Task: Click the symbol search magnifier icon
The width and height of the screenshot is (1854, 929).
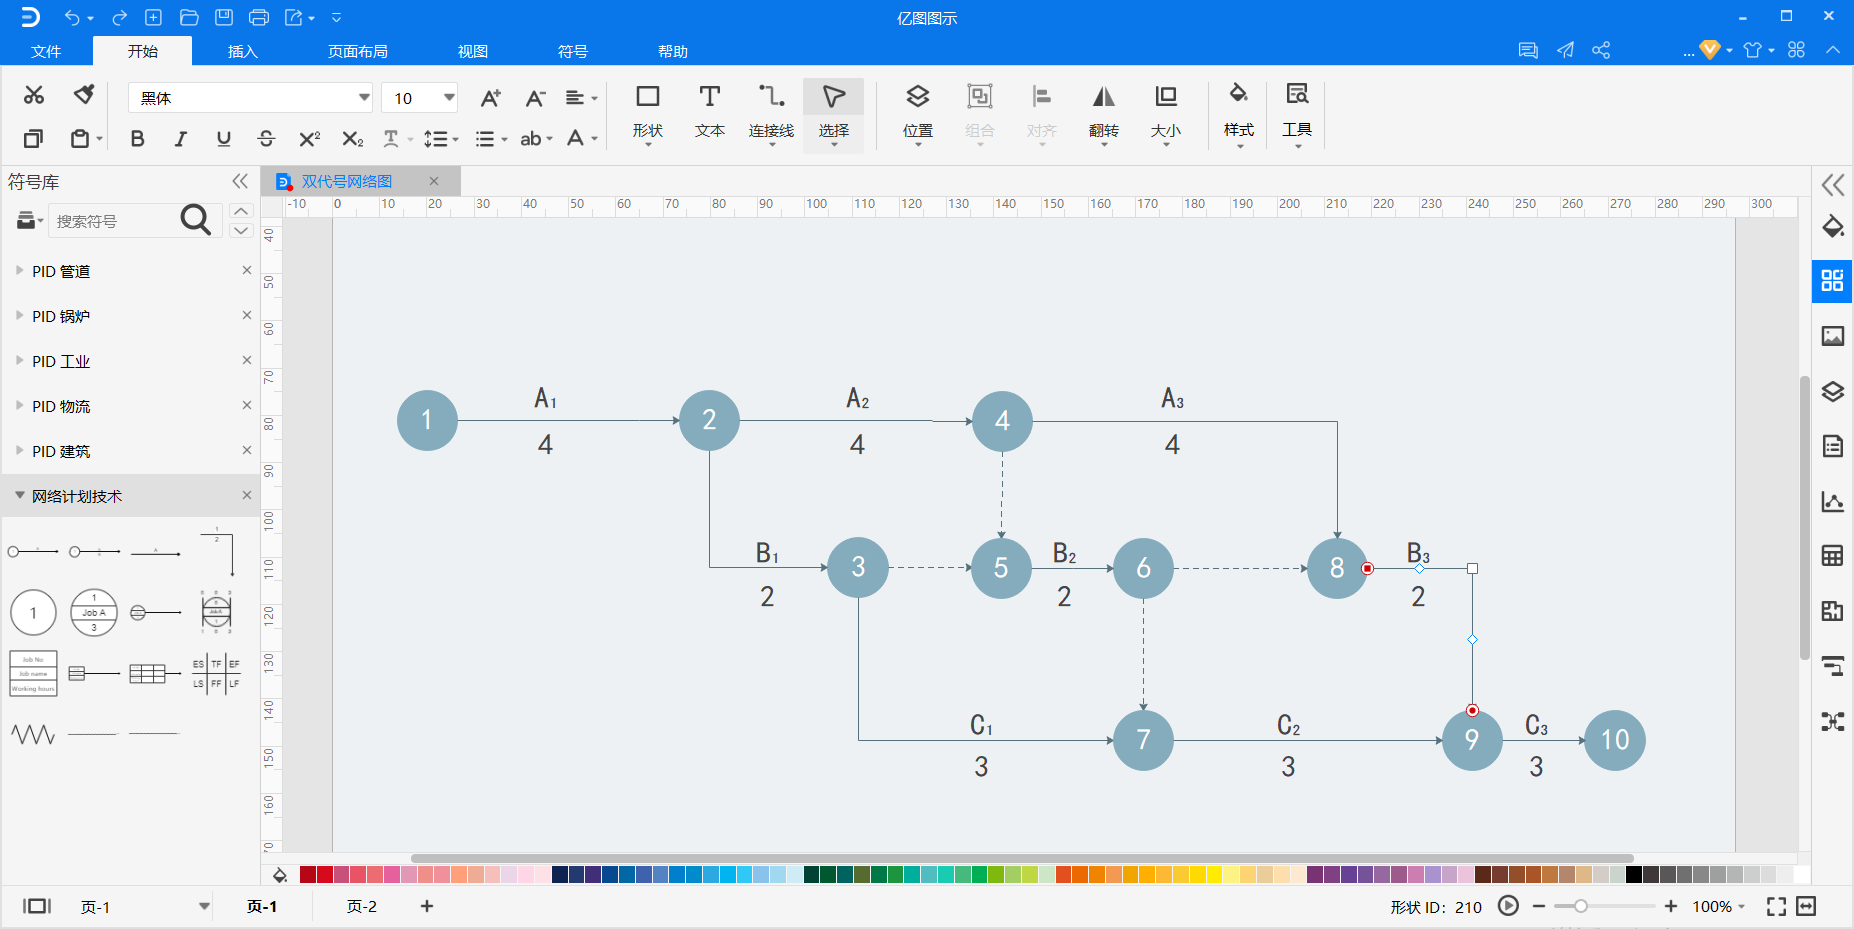Action: tap(196, 220)
